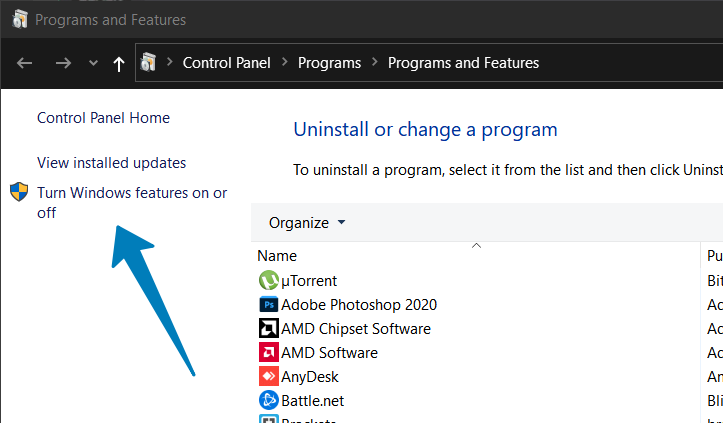Click the shield icon beside Windows features
This screenshot has width=723, height=423.
click(19, 192)
